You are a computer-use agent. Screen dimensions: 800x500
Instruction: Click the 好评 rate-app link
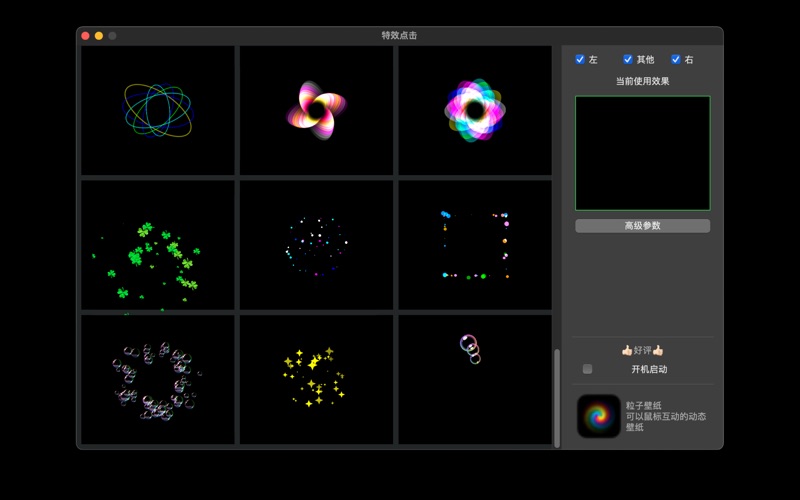tap(642, 350)
